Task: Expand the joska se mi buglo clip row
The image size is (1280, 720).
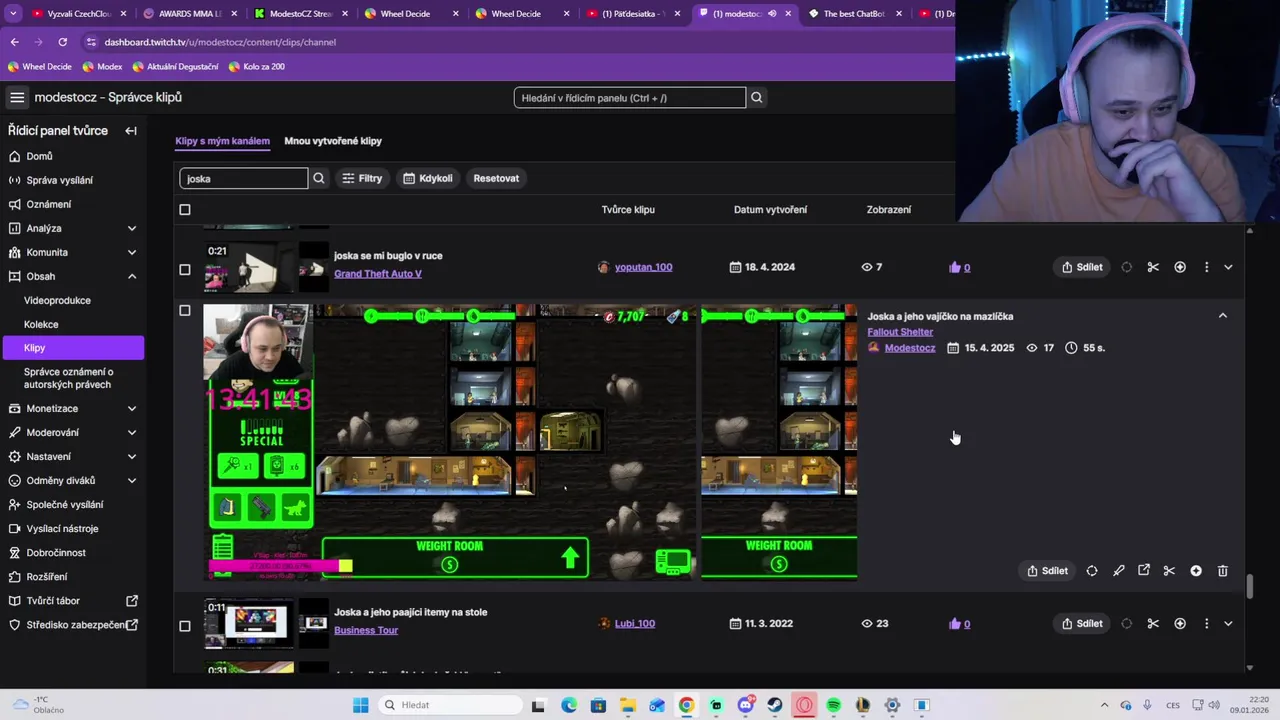Action: pyautogui.click(x=1228, y=267)
